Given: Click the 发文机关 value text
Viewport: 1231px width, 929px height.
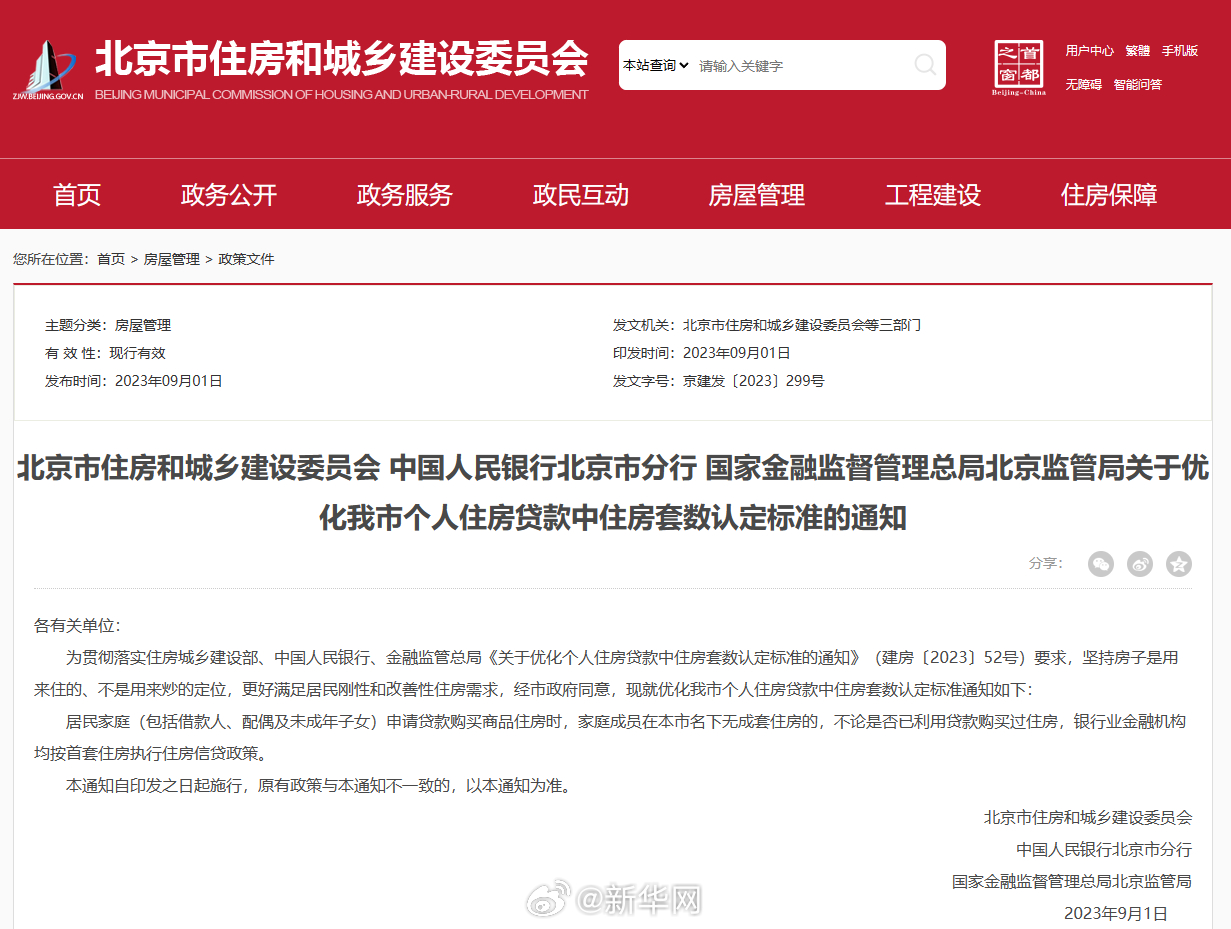Looking at the screenshot, I should [802, 325].
